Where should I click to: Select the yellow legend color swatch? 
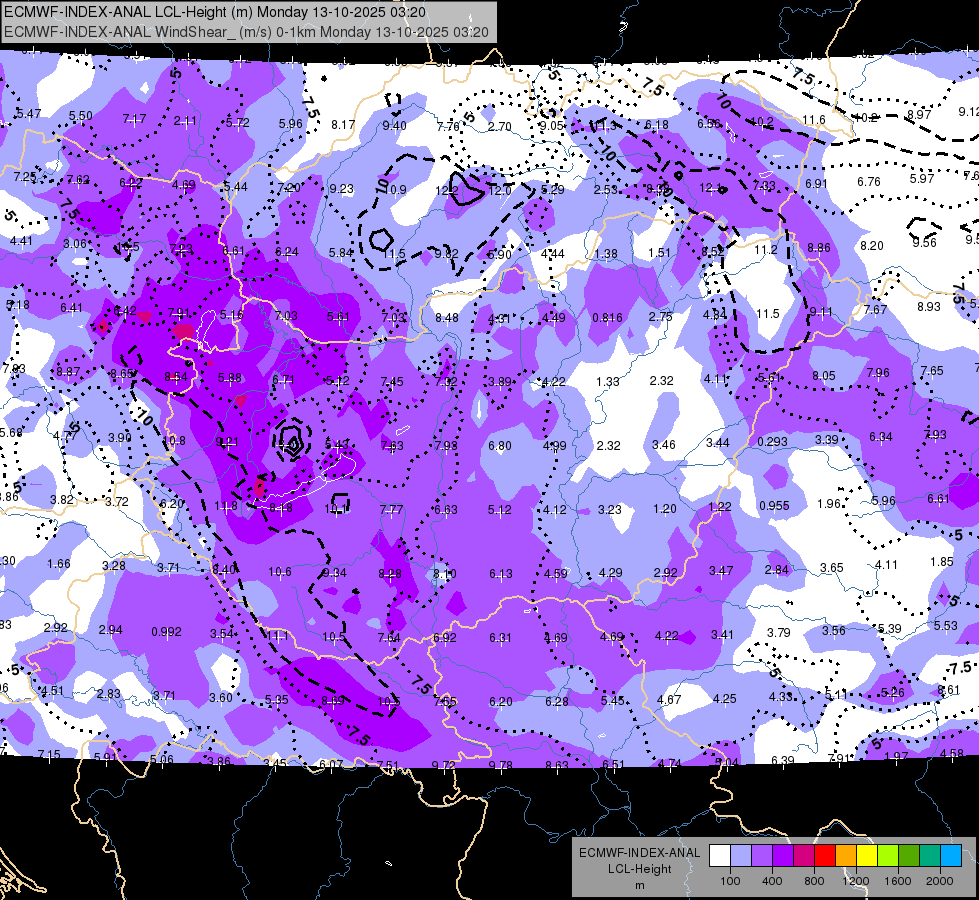(867, 856)
